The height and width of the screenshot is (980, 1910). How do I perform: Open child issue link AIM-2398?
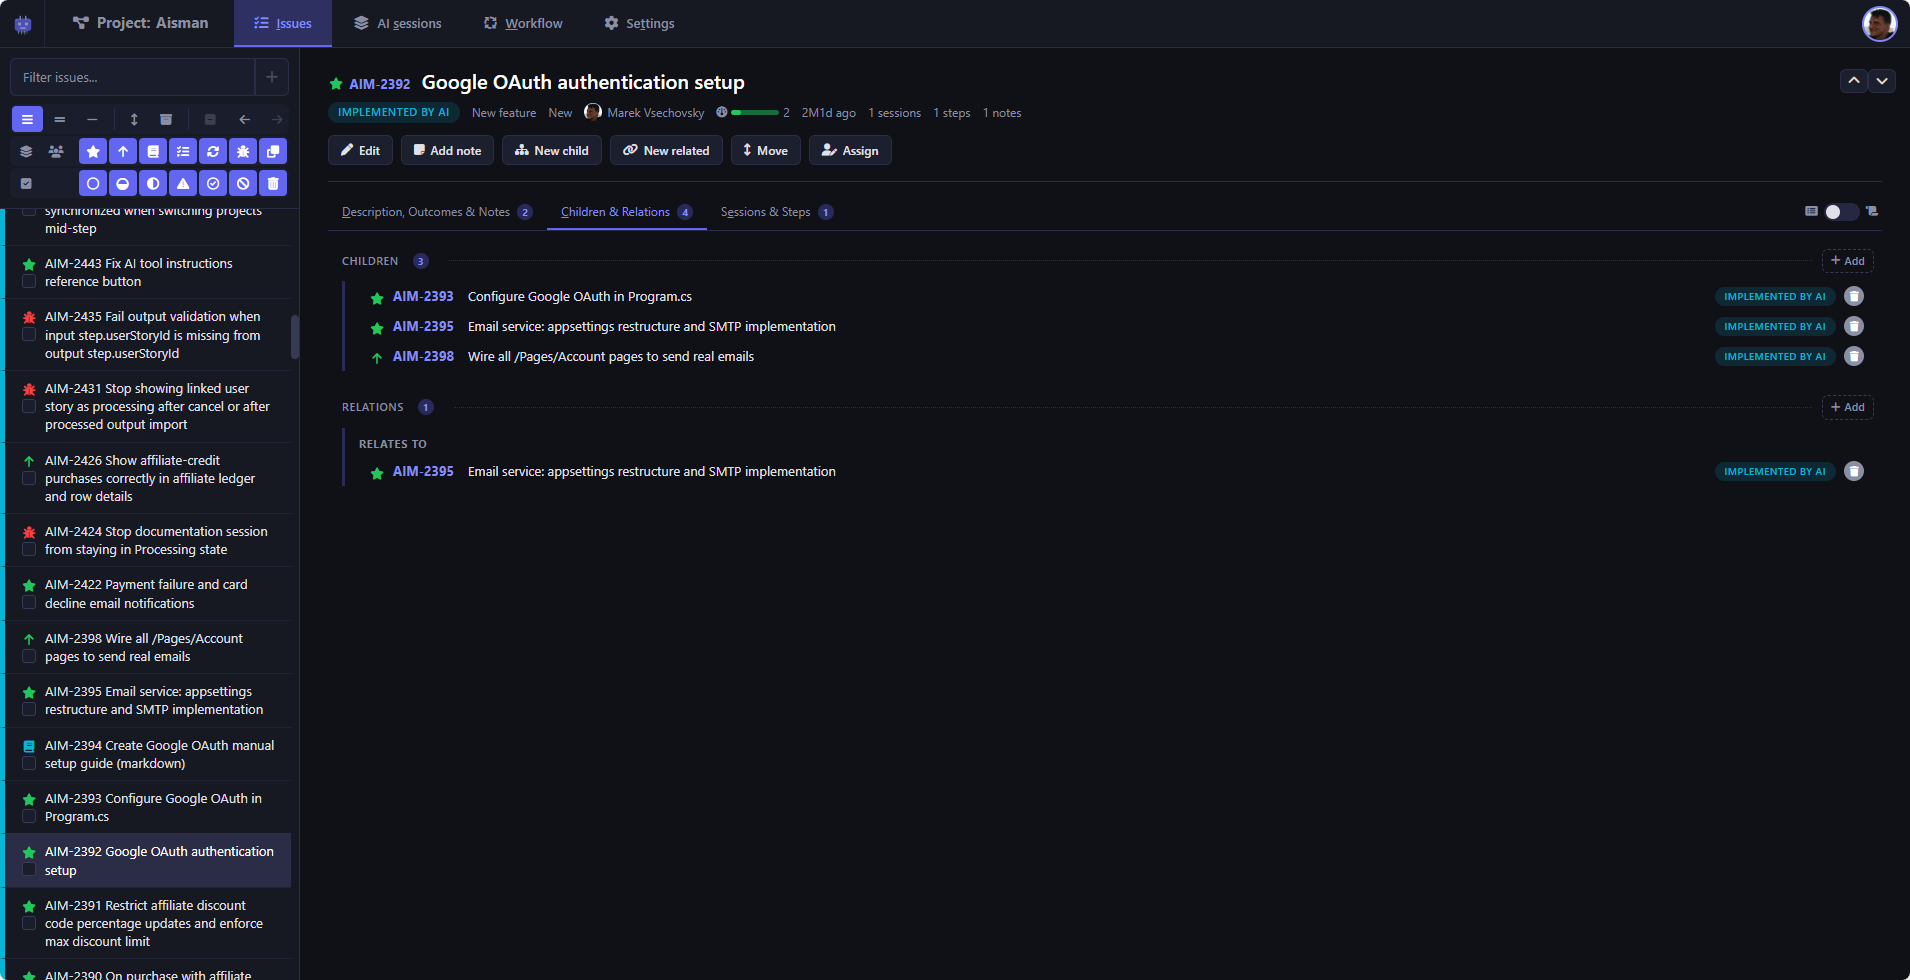[x=423, y=356]
